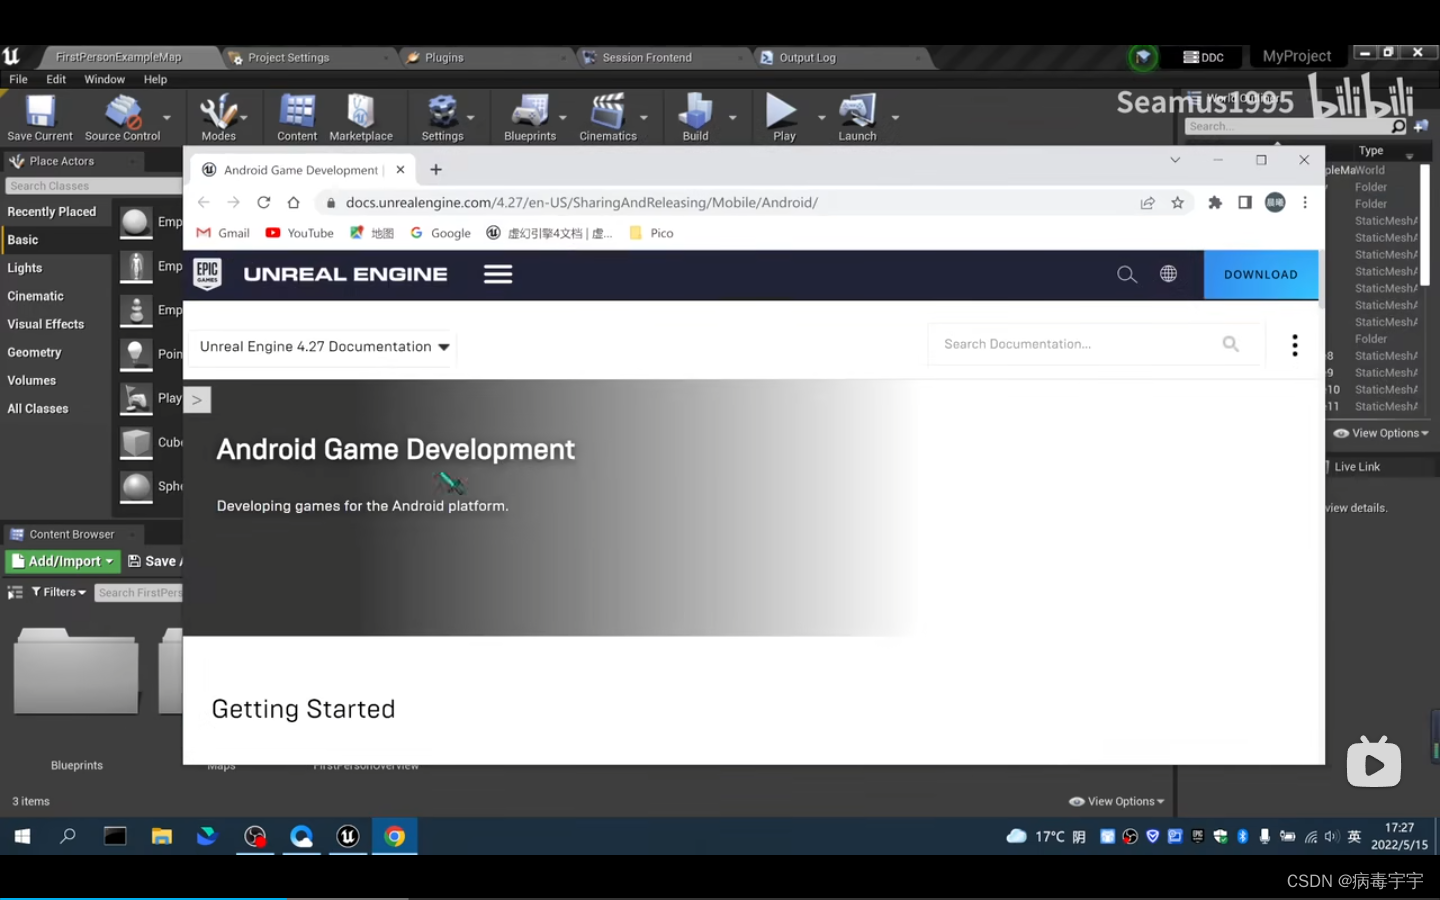The height and width of the screenshot is (900, 1440).
Task: Click the Unreal Engine taskbar icon
Action: 348,836
